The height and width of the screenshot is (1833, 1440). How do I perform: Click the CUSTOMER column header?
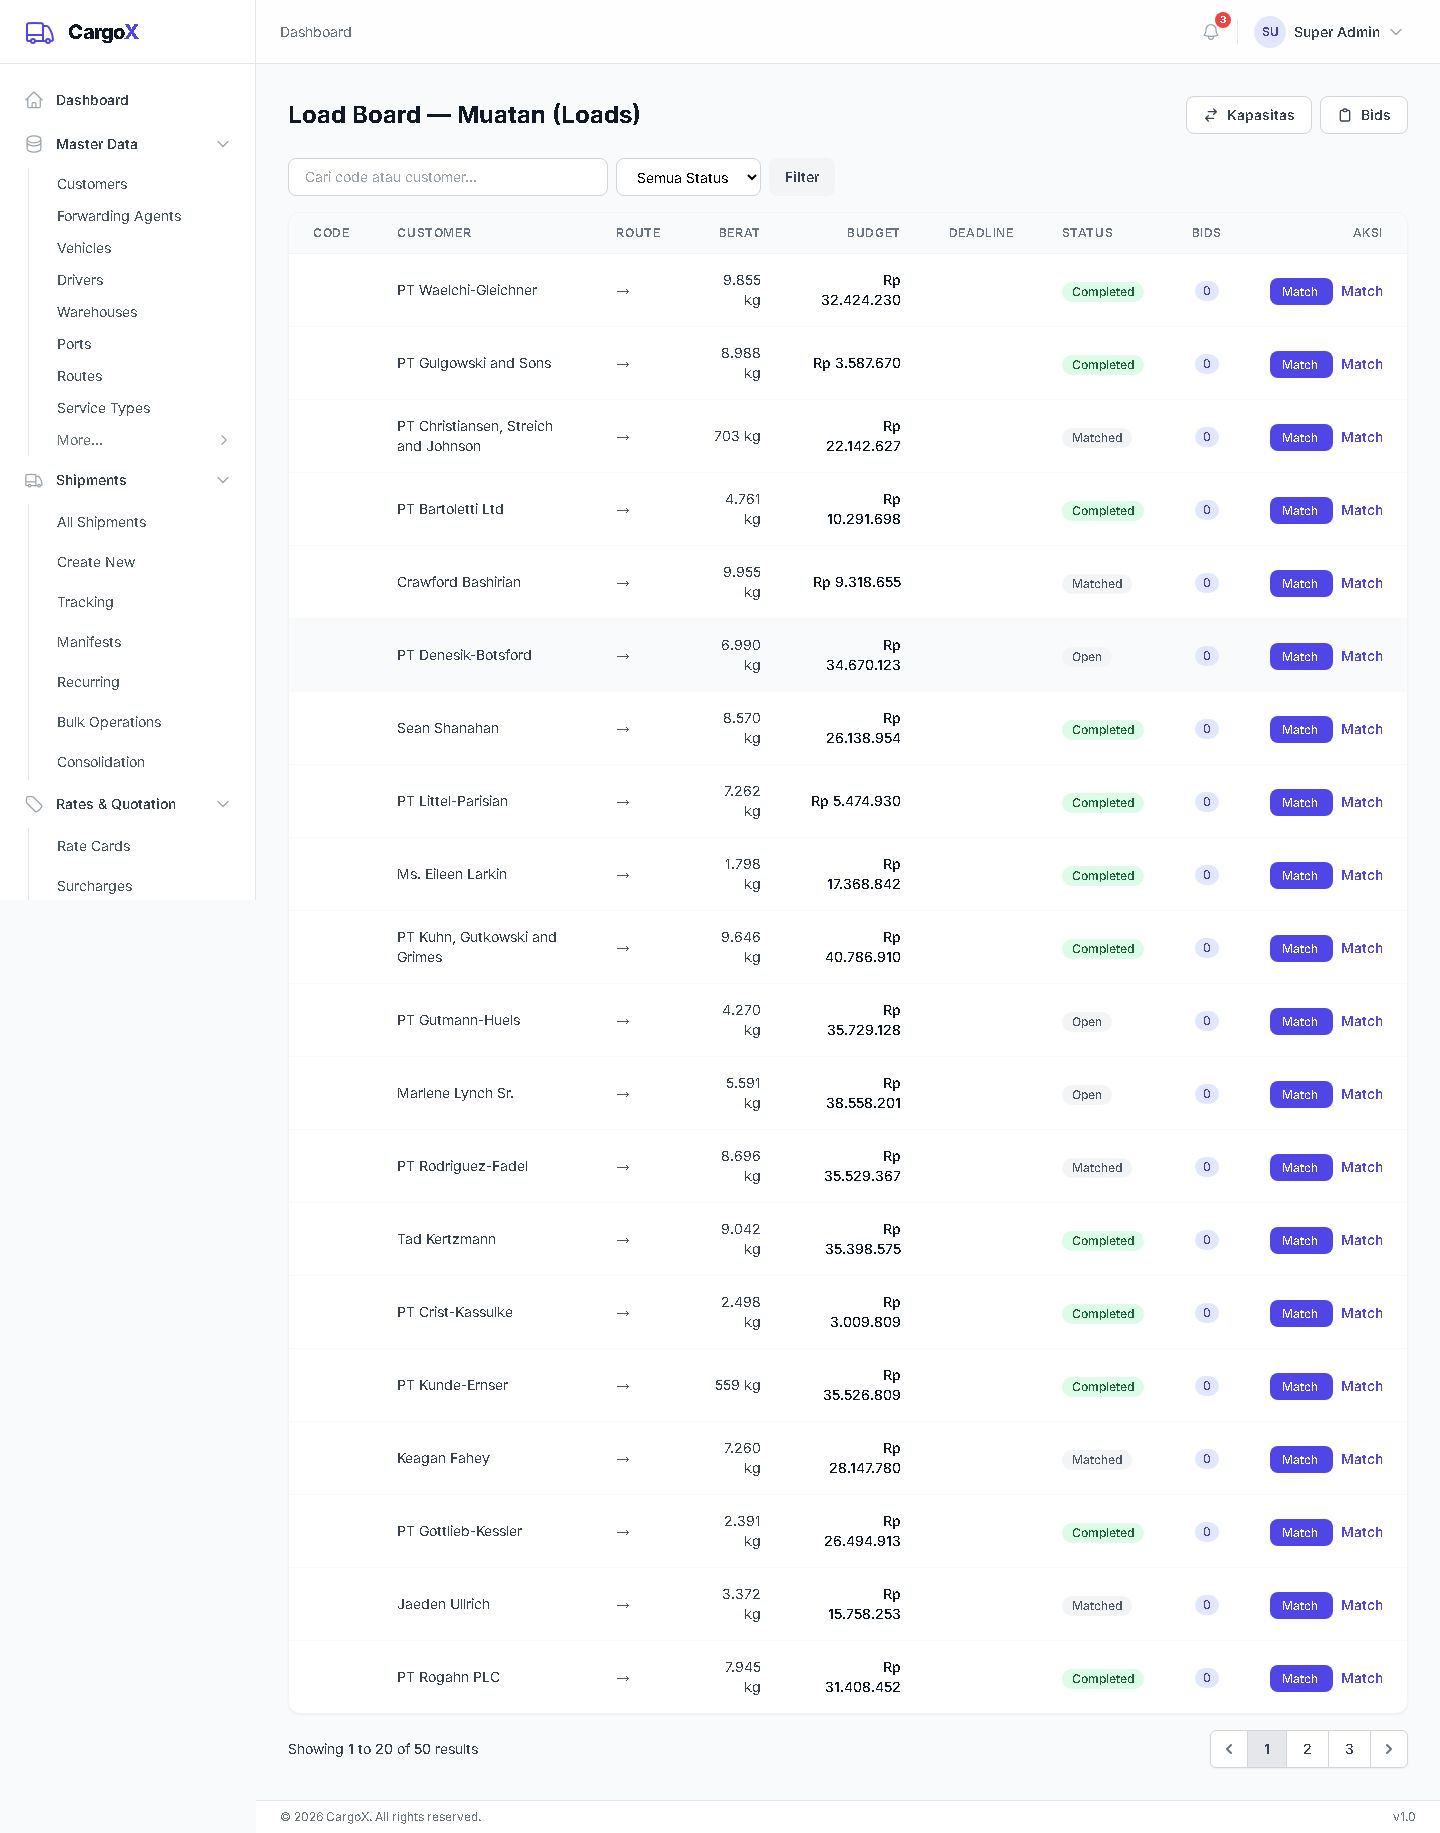(x=434, y=233)
